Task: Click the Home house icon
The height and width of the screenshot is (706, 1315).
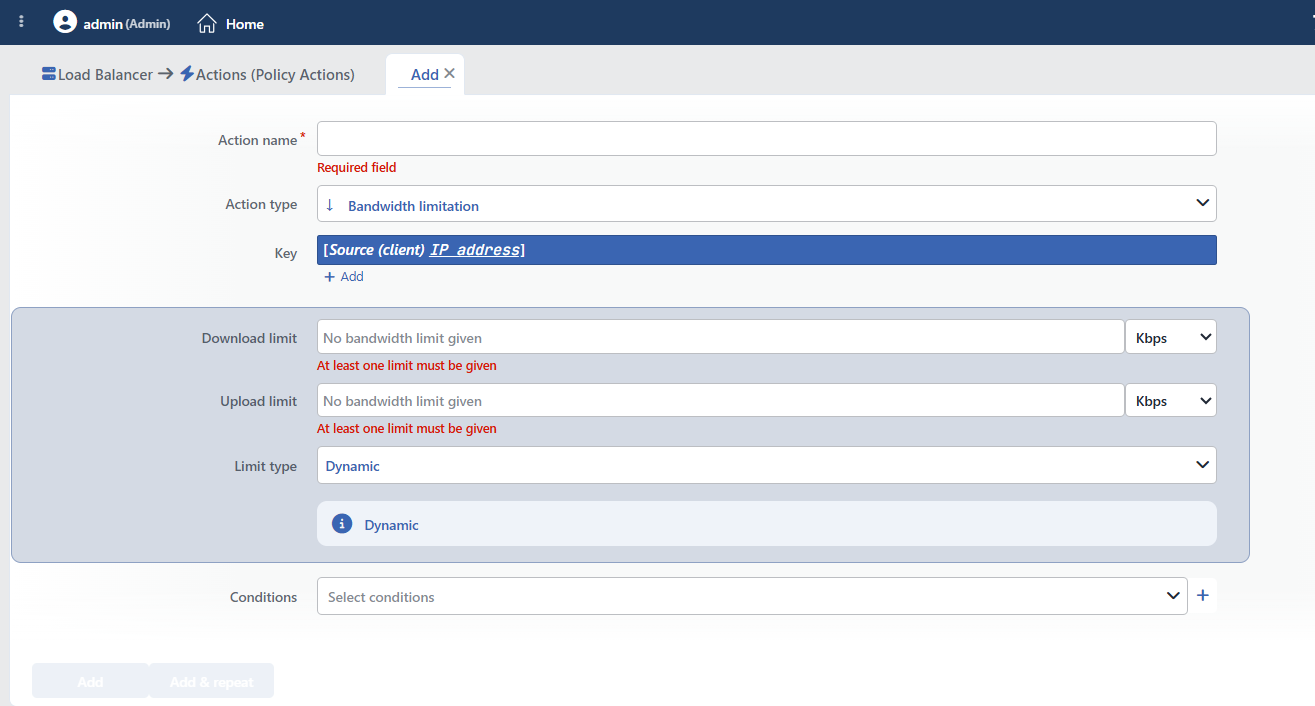Action: [x=207, y=23]
